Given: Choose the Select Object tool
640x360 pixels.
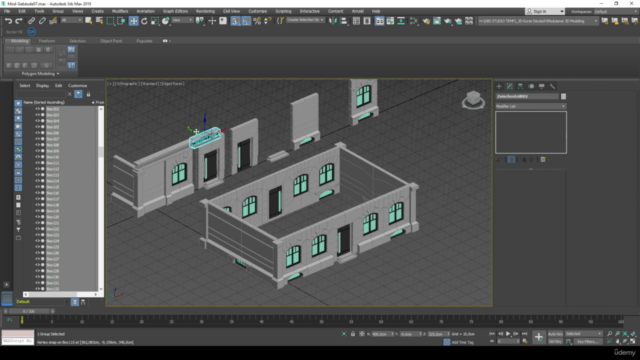Looking at the screenshot, I should coord(89,21).
